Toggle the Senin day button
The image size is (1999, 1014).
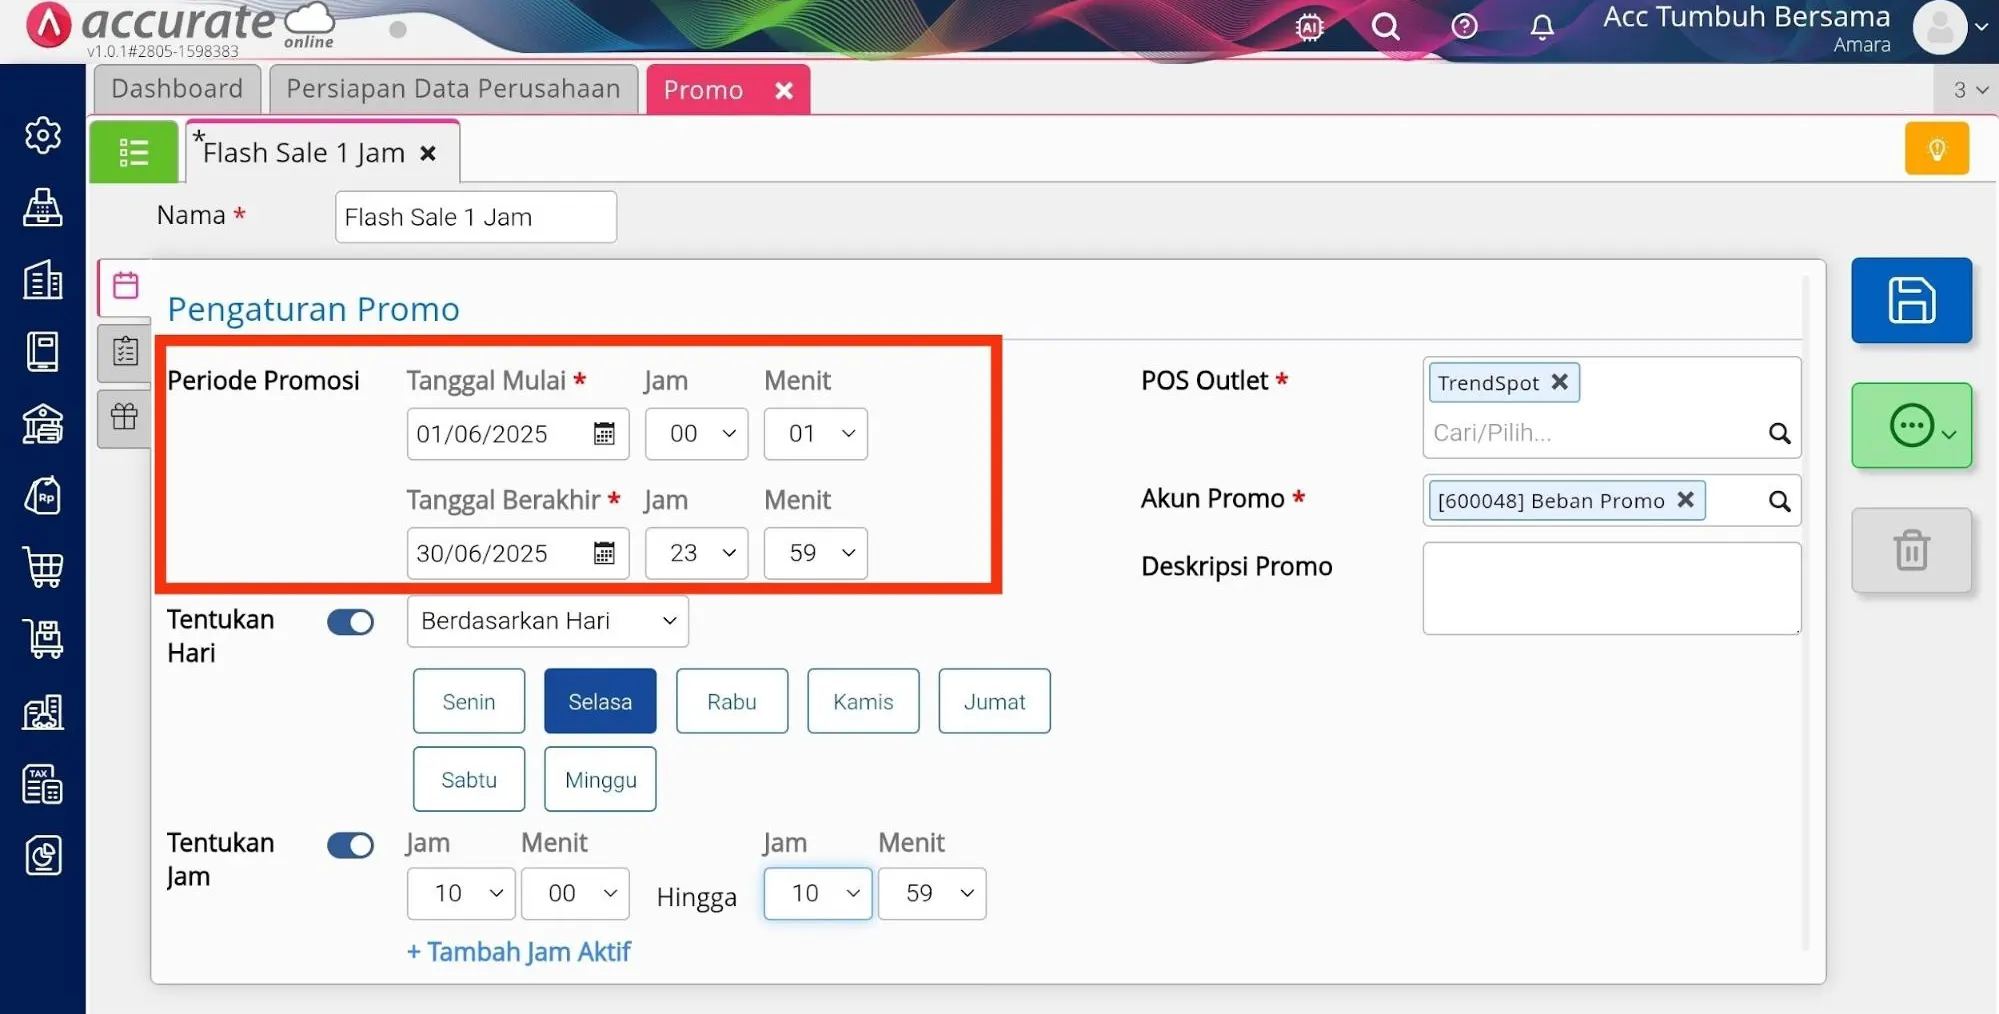469,701
